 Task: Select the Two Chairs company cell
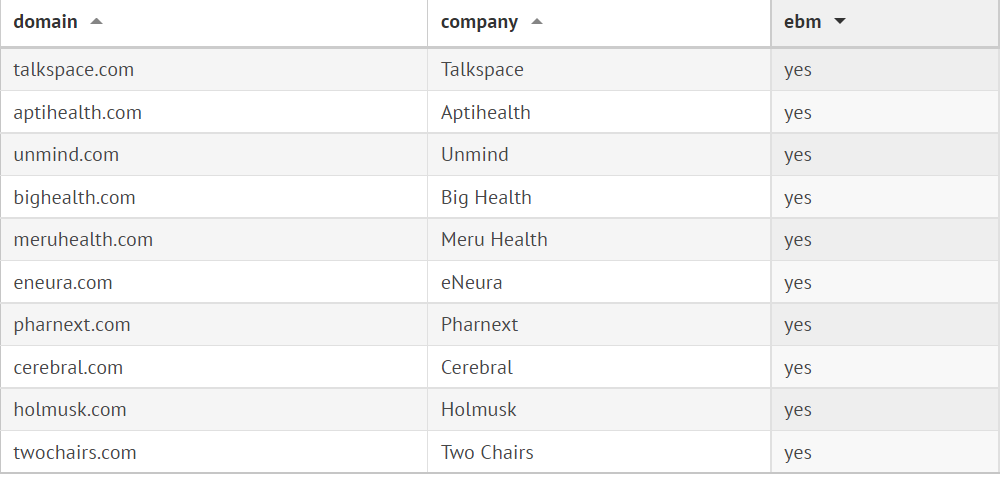487,452
